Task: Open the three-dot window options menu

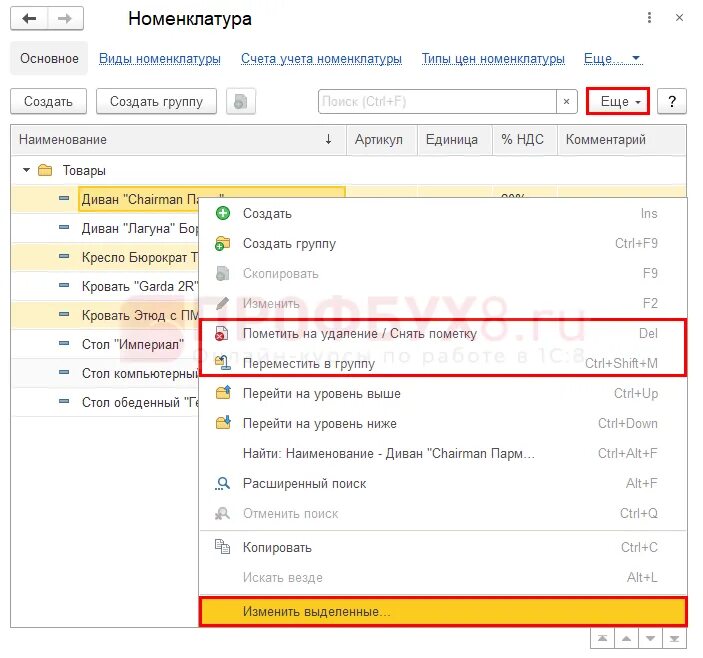Action: click(649, 18)
